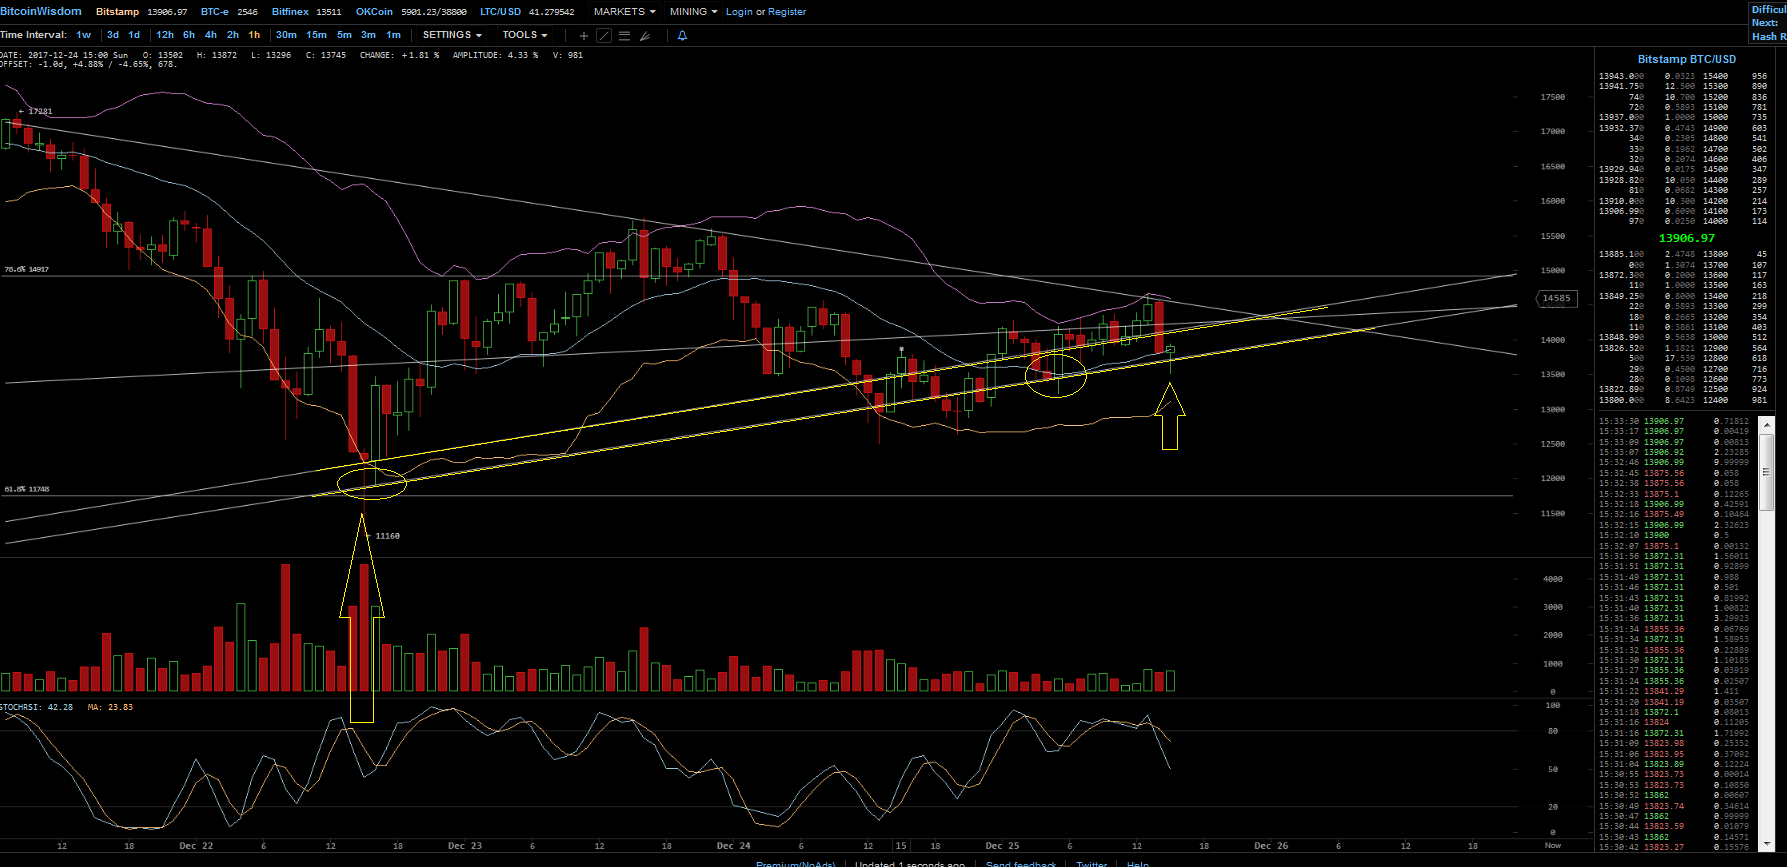Image resolution: width=1787 pixels, height=867 pixels.
Task: Set time interval to 1d
Action: [134, 35]
